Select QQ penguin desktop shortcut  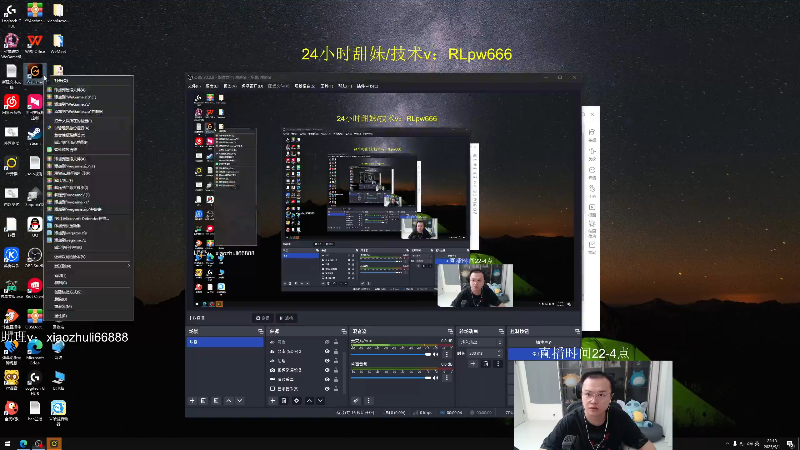pos(35,227)
